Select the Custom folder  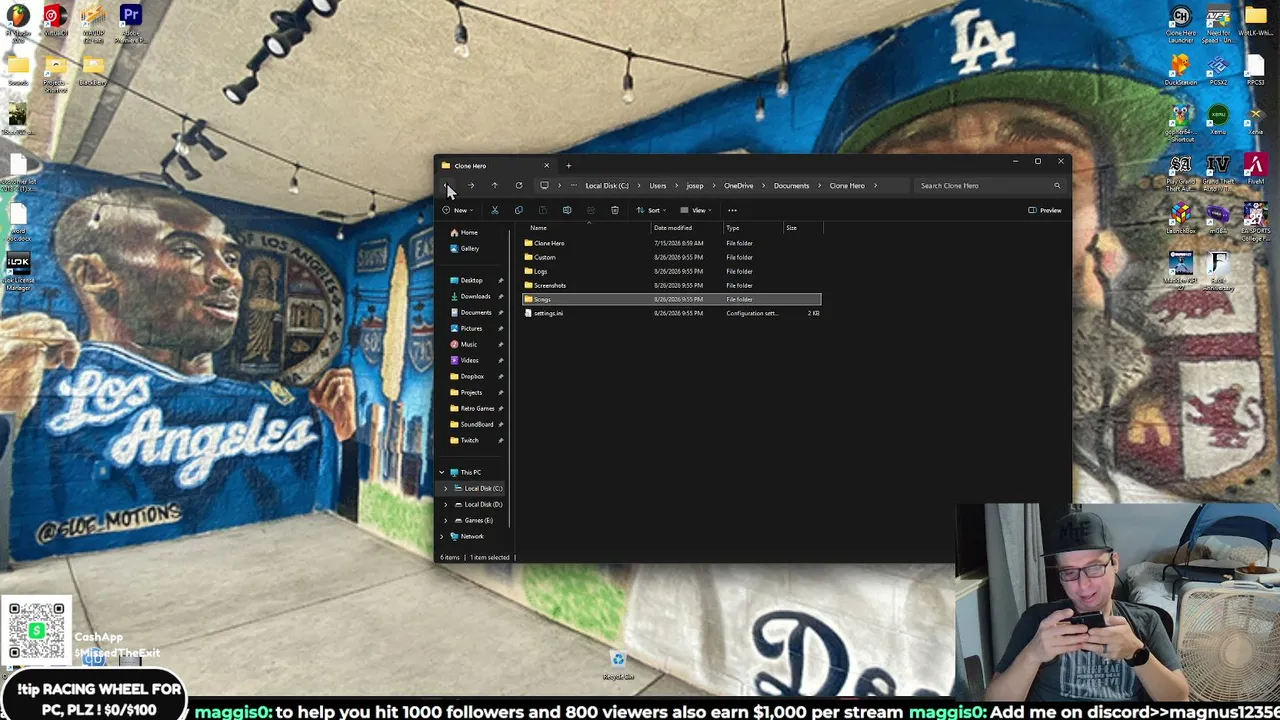tap(671, 257)
